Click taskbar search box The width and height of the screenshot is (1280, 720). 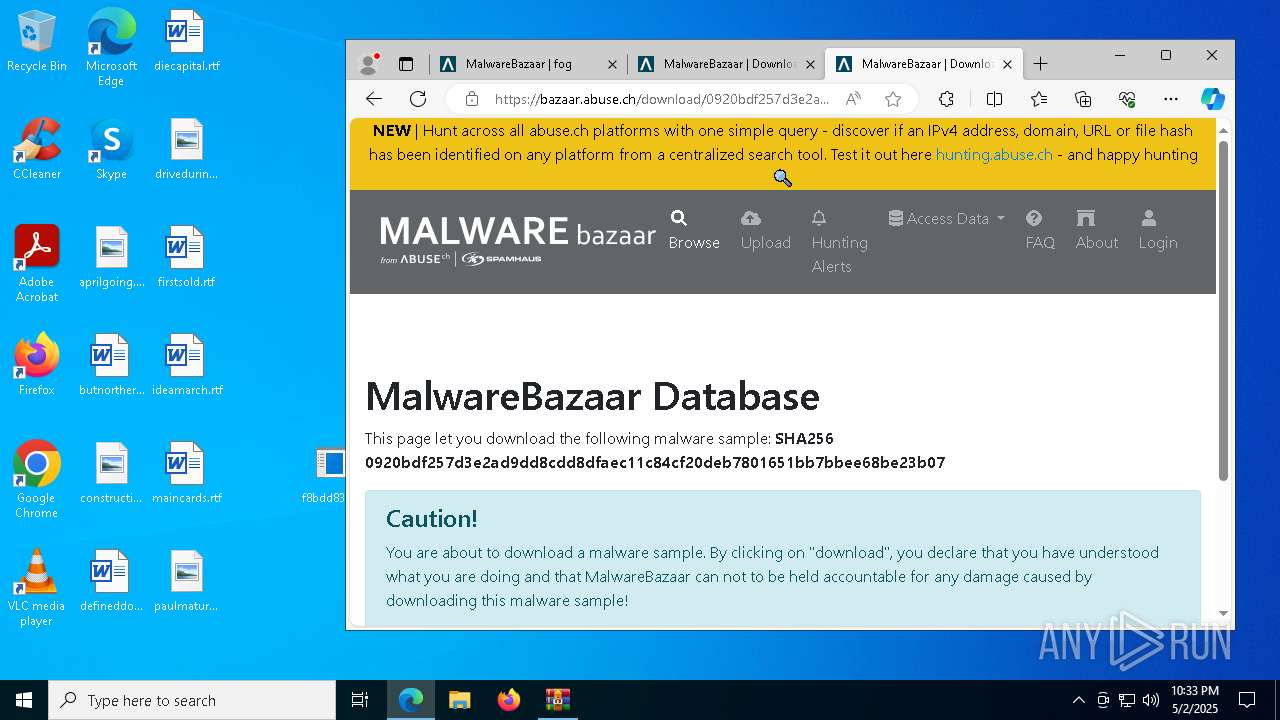(192, 700)
